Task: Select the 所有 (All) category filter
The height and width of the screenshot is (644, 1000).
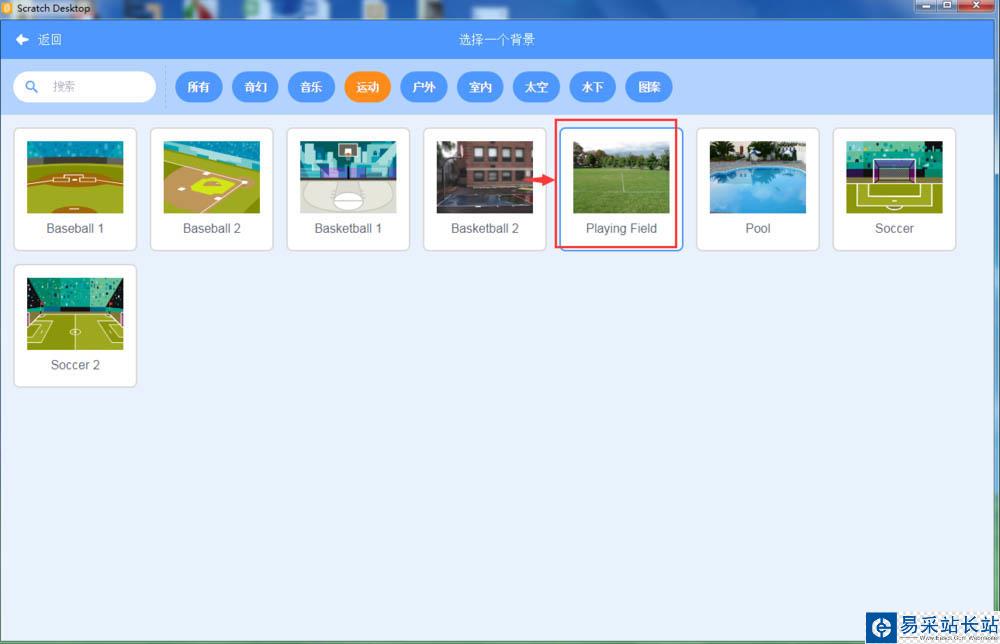Action: (198, 87)
